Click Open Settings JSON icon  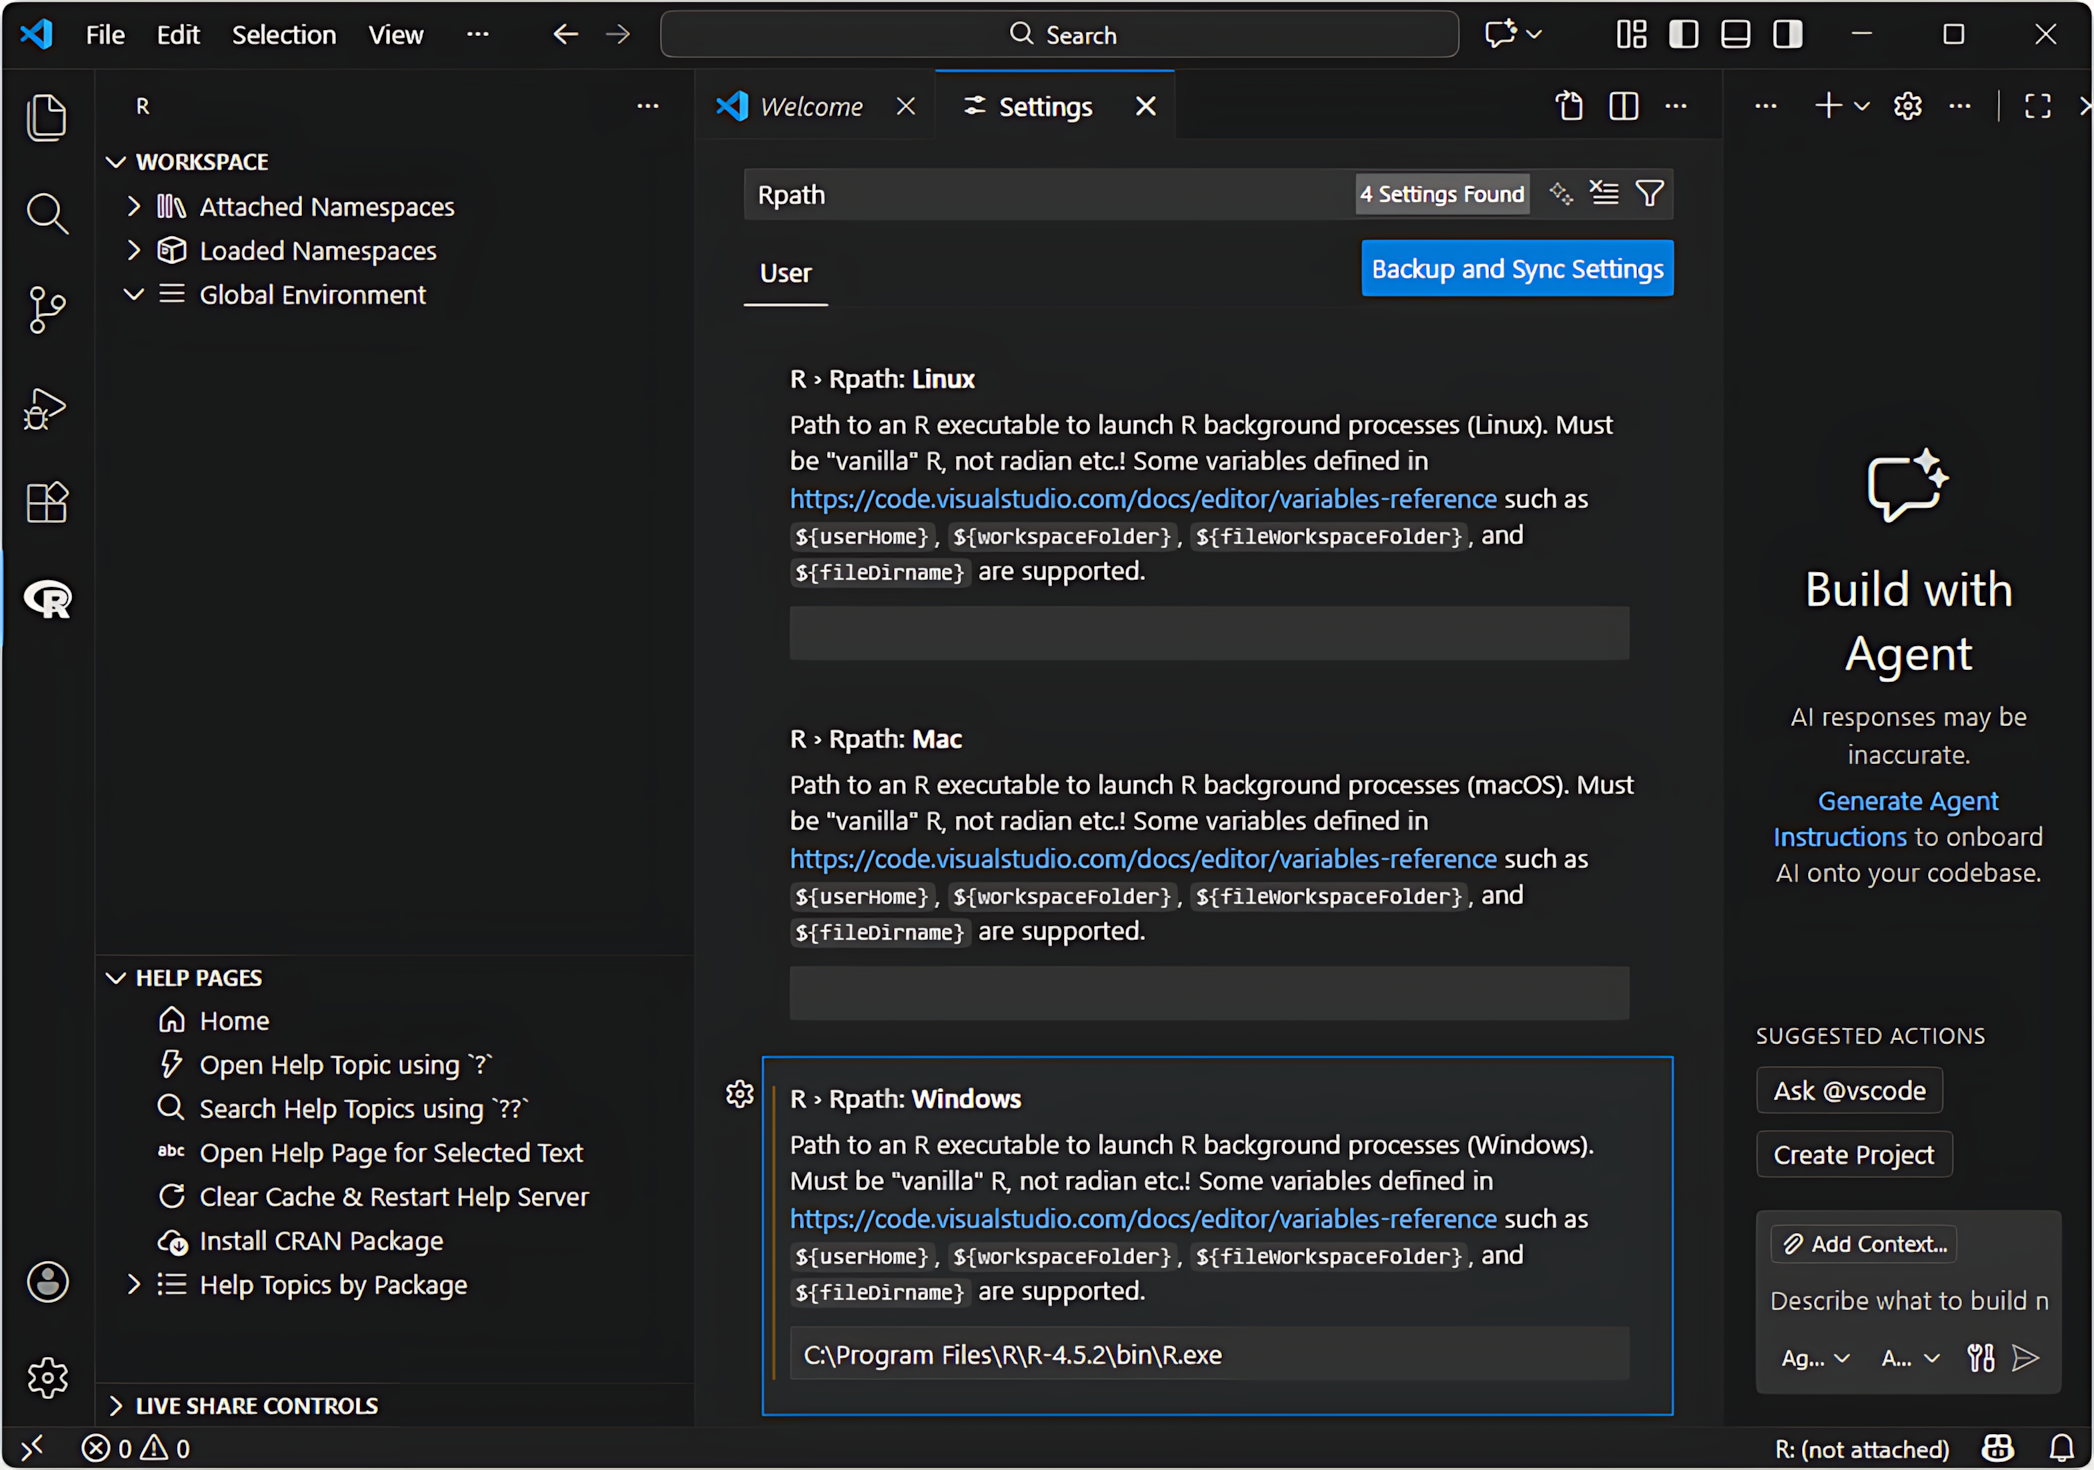pyautogui.click(x=1569, y=106)
